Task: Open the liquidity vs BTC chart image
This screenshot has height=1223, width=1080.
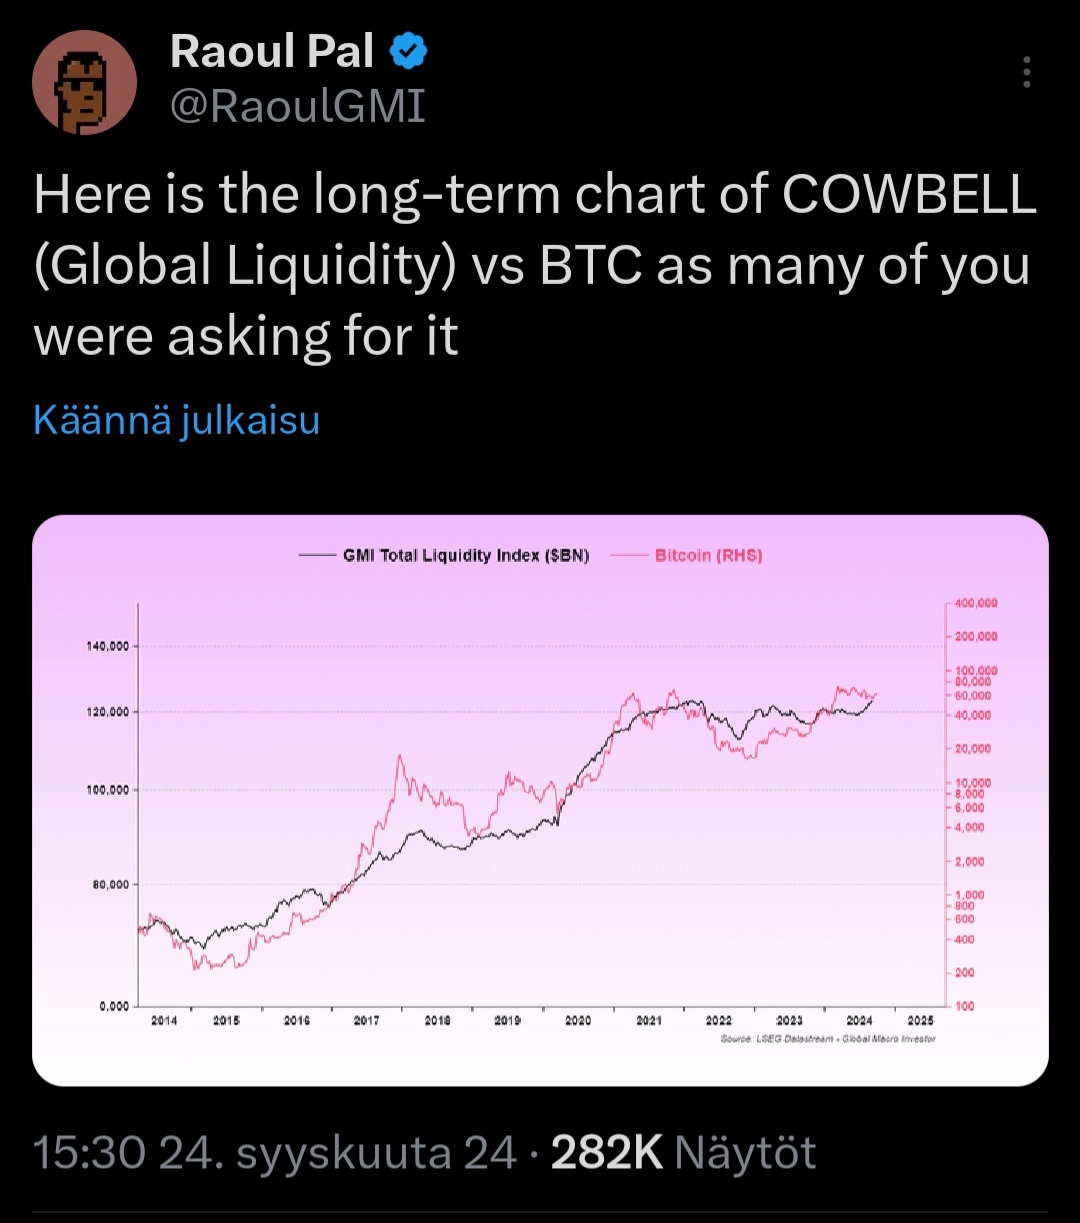Action: (x=540, y=800)
